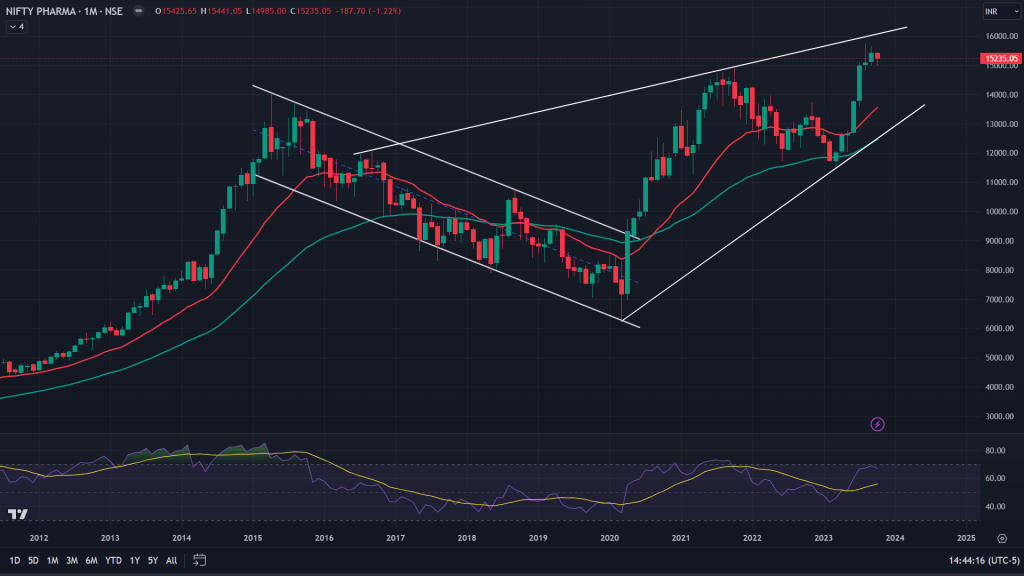Set the chart range to 5Y
Image resolution: width=1024 pixels, height=576 pixels.
coord(152,560)
